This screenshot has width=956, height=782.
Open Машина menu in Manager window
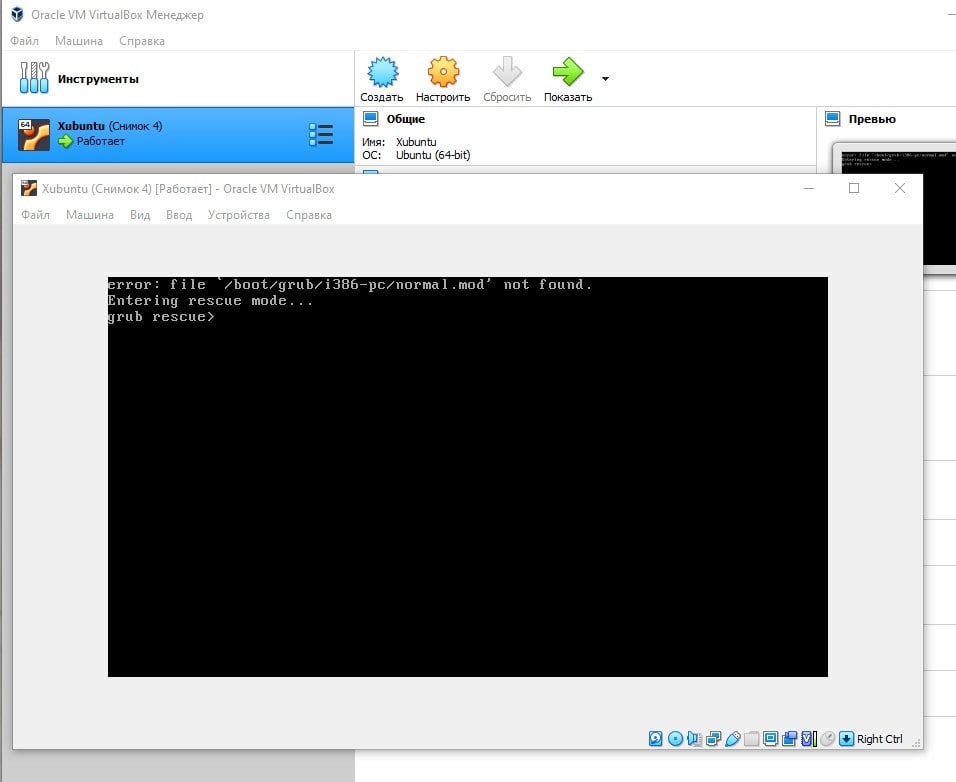click(79, 41)
